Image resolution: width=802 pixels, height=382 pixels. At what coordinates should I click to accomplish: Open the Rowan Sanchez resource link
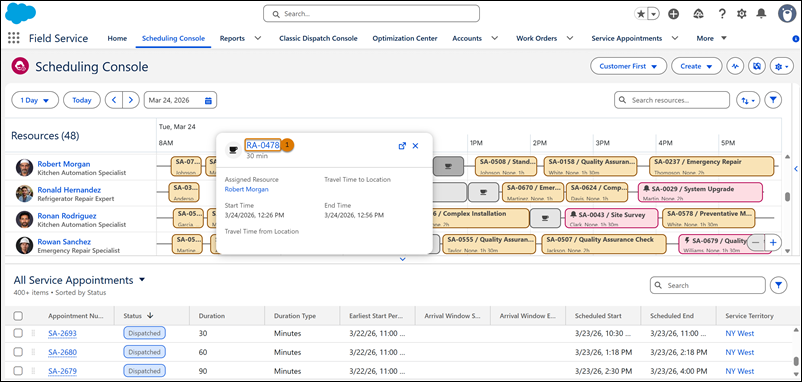tap(64, 241)
